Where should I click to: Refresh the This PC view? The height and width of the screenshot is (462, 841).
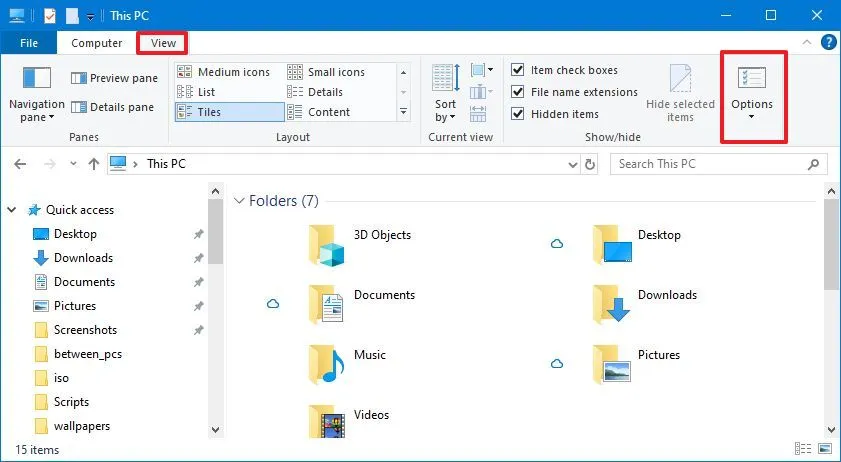click(x=590, y=165)
